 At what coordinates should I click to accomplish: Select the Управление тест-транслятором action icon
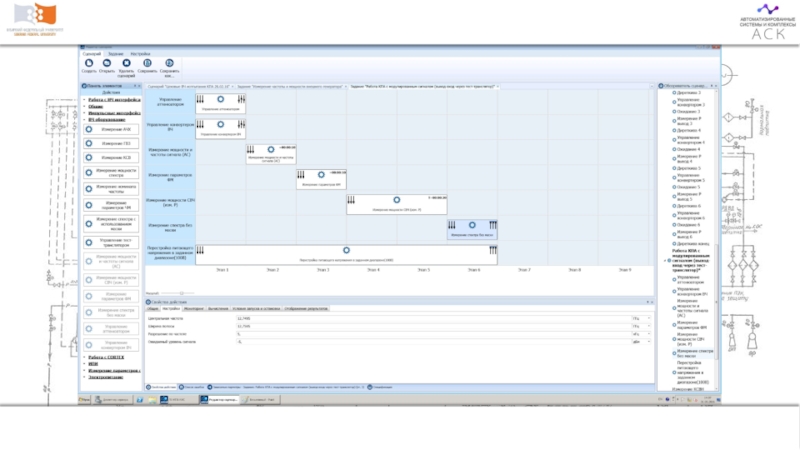coord(89,242)
